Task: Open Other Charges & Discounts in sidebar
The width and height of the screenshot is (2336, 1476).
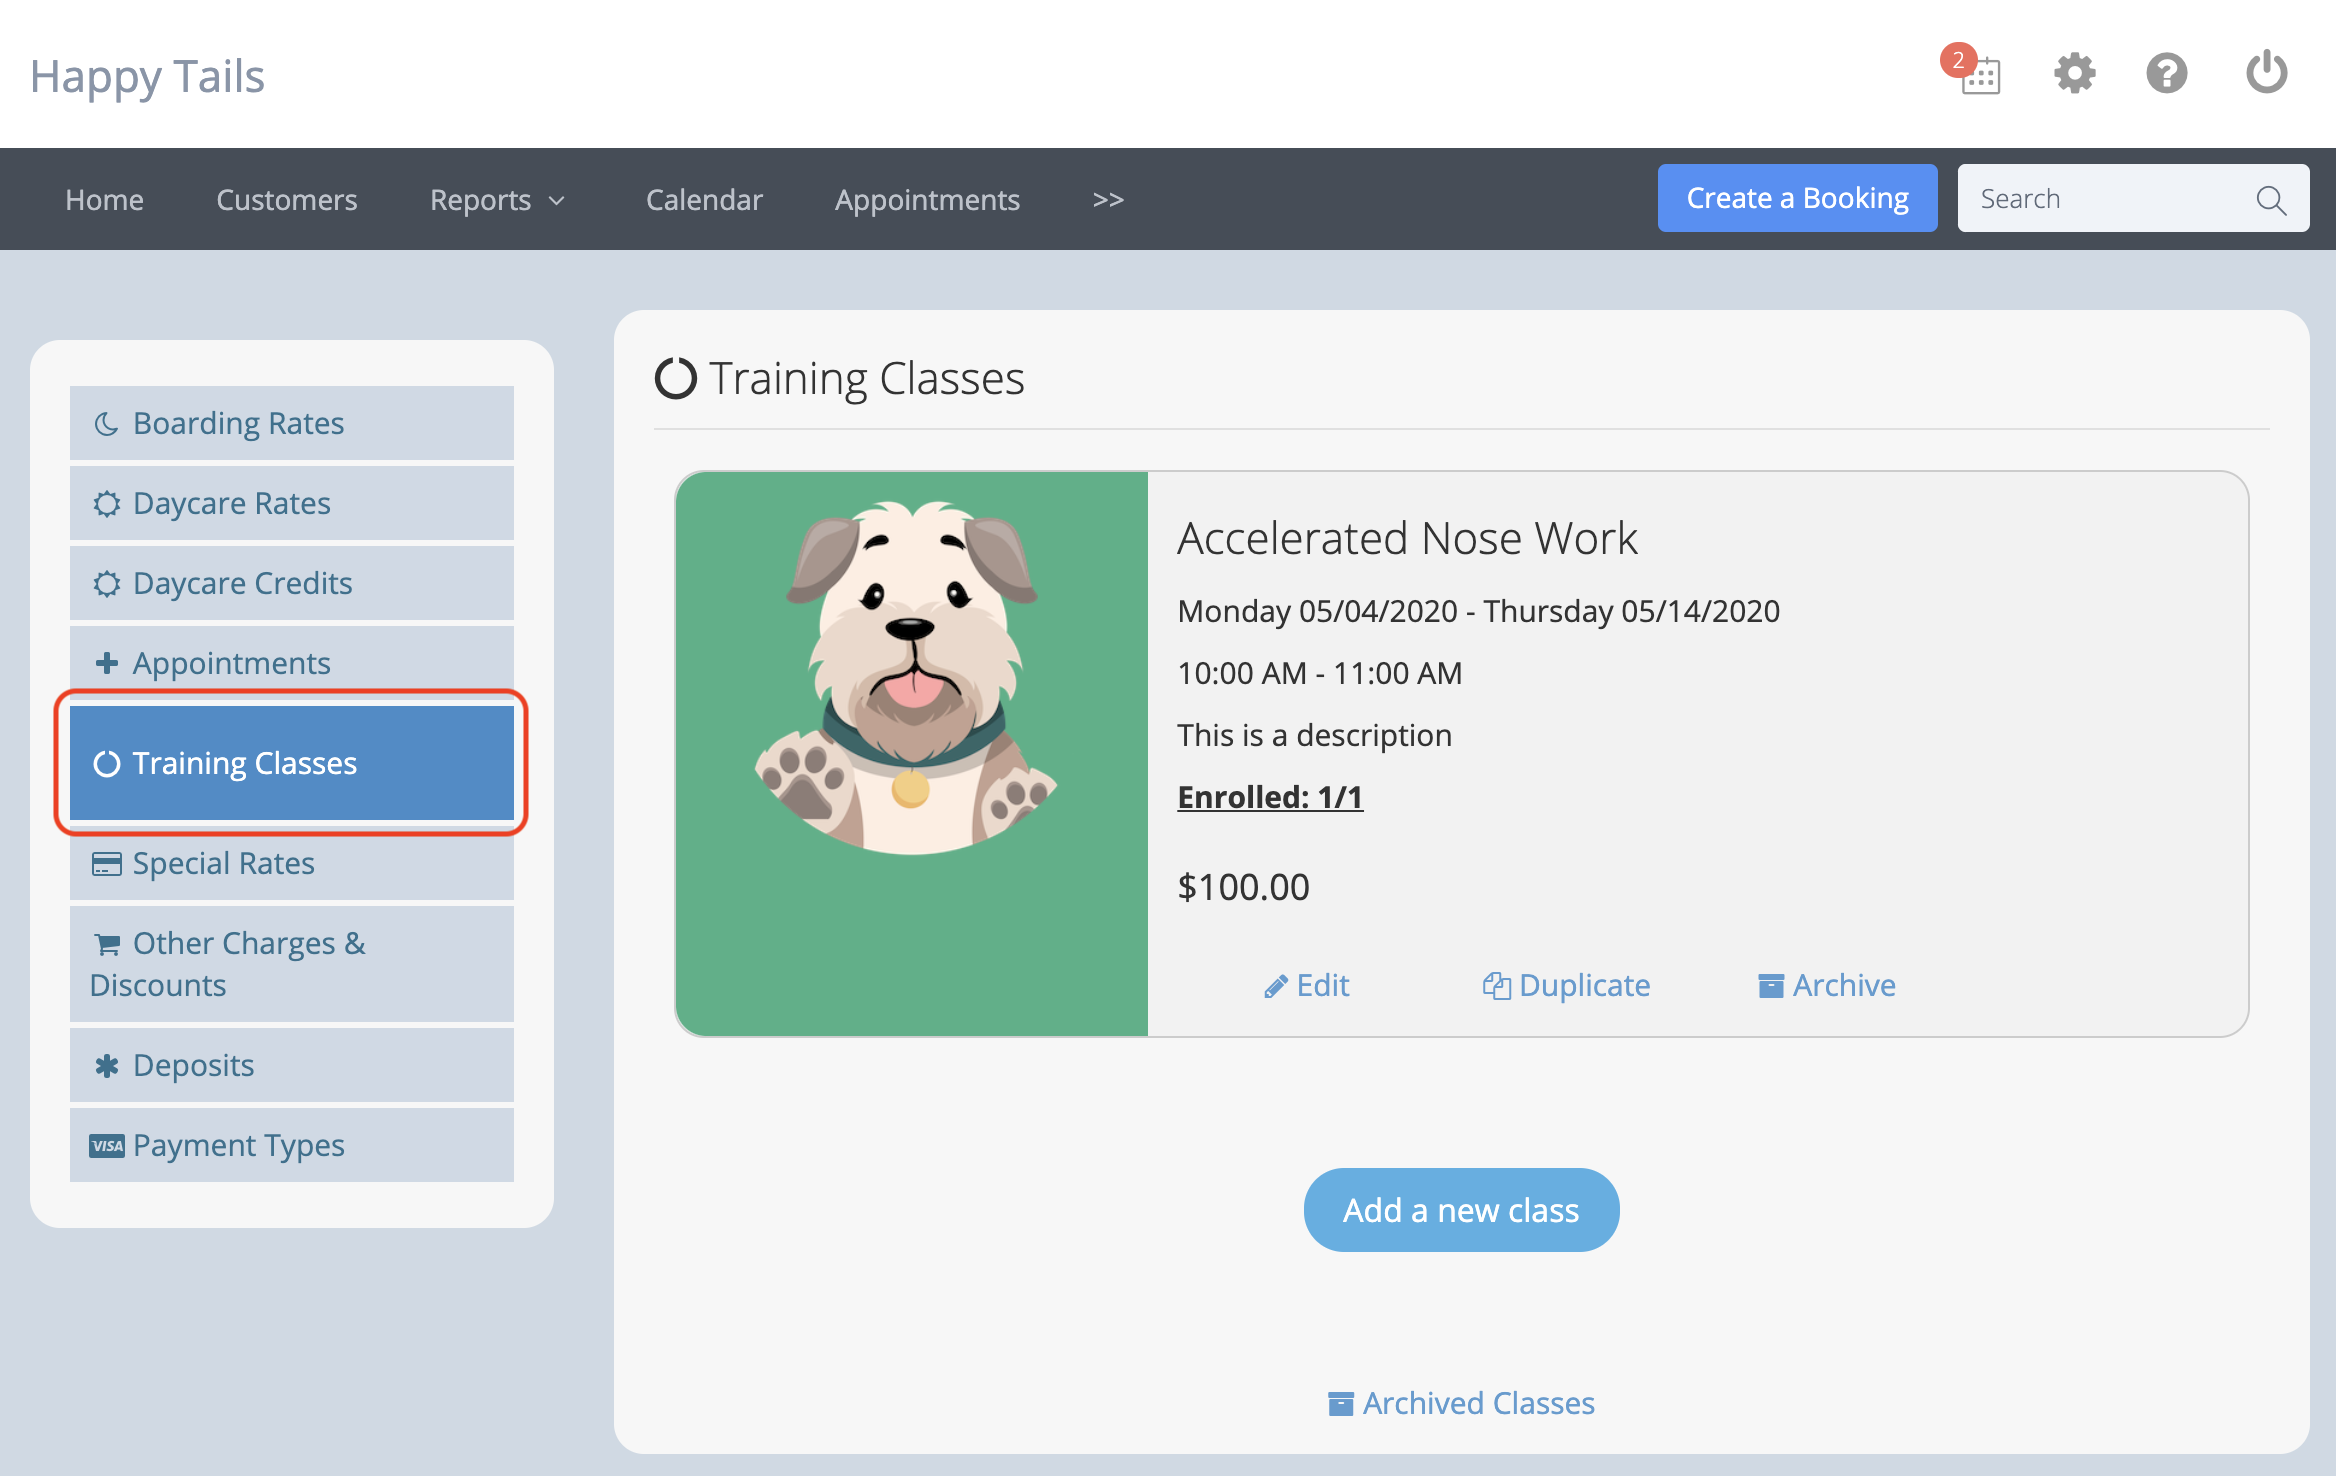Action: pos(292,964)
